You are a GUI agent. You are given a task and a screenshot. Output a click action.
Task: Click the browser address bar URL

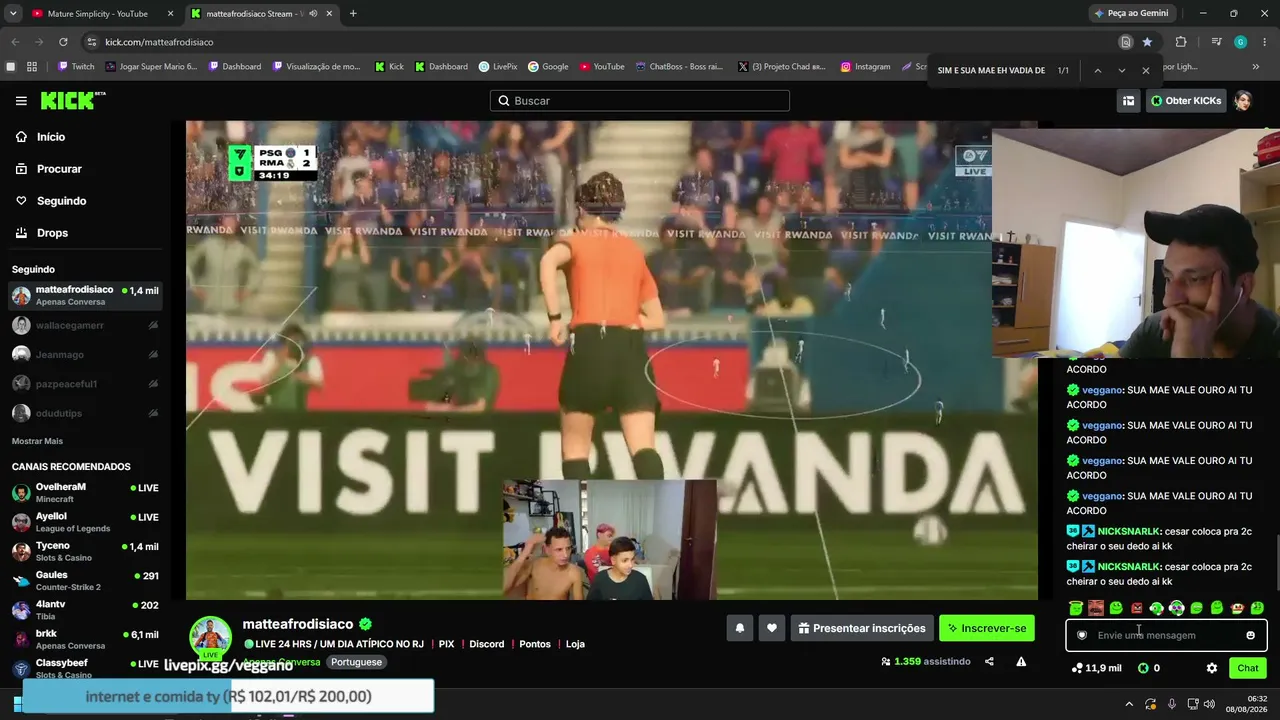(x=159, y=42)
